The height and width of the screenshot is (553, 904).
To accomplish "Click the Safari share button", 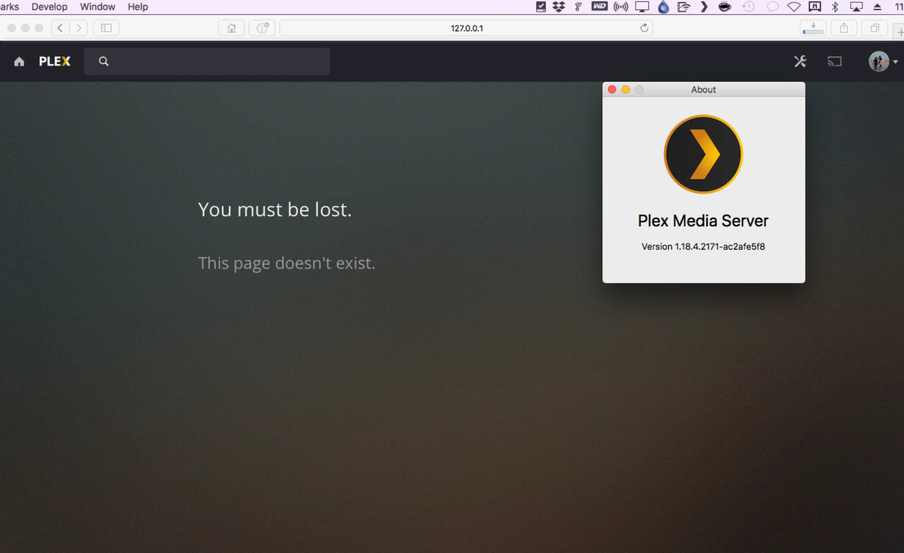I will (844, 28).
